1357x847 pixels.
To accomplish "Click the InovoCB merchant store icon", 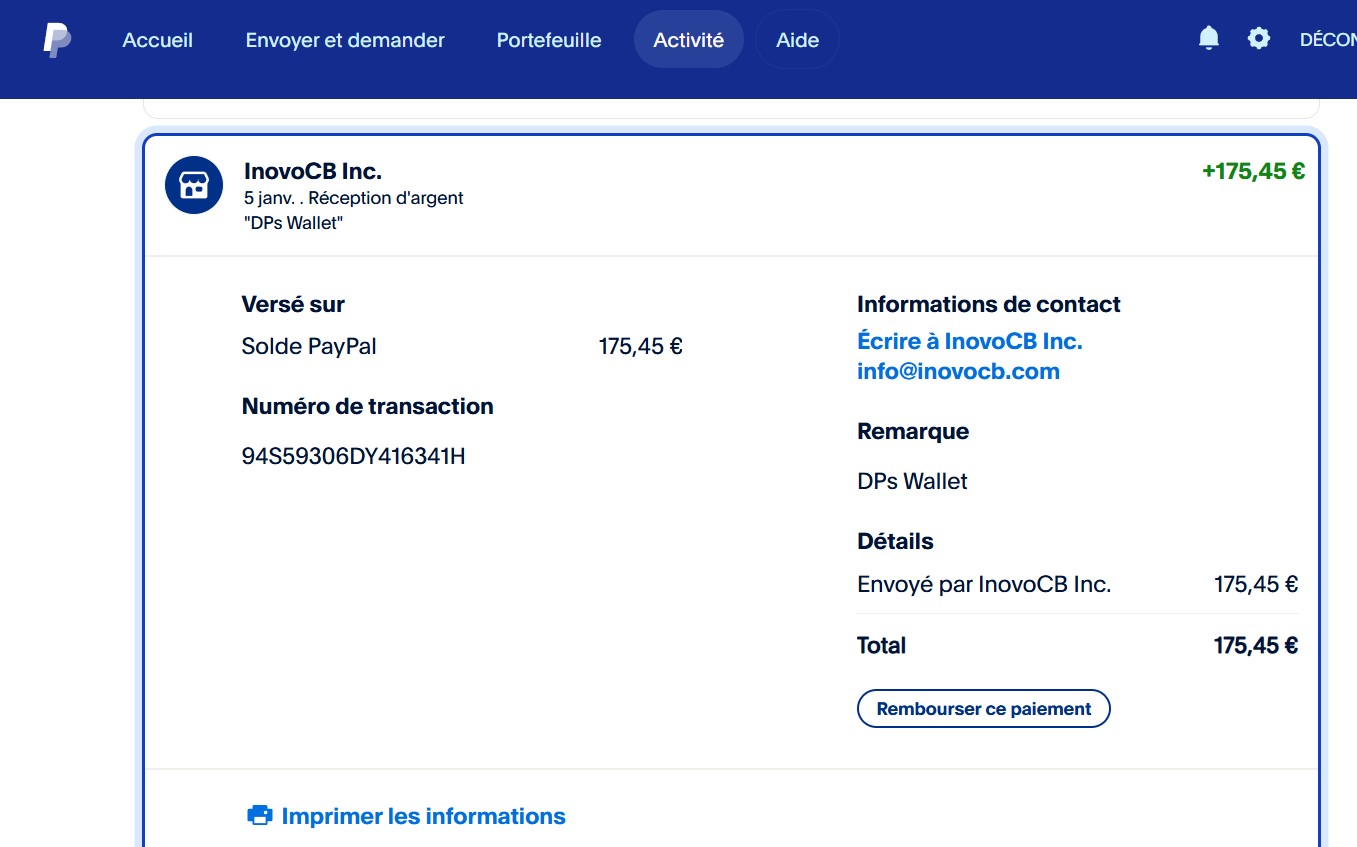I will click(x=194, y=185).
